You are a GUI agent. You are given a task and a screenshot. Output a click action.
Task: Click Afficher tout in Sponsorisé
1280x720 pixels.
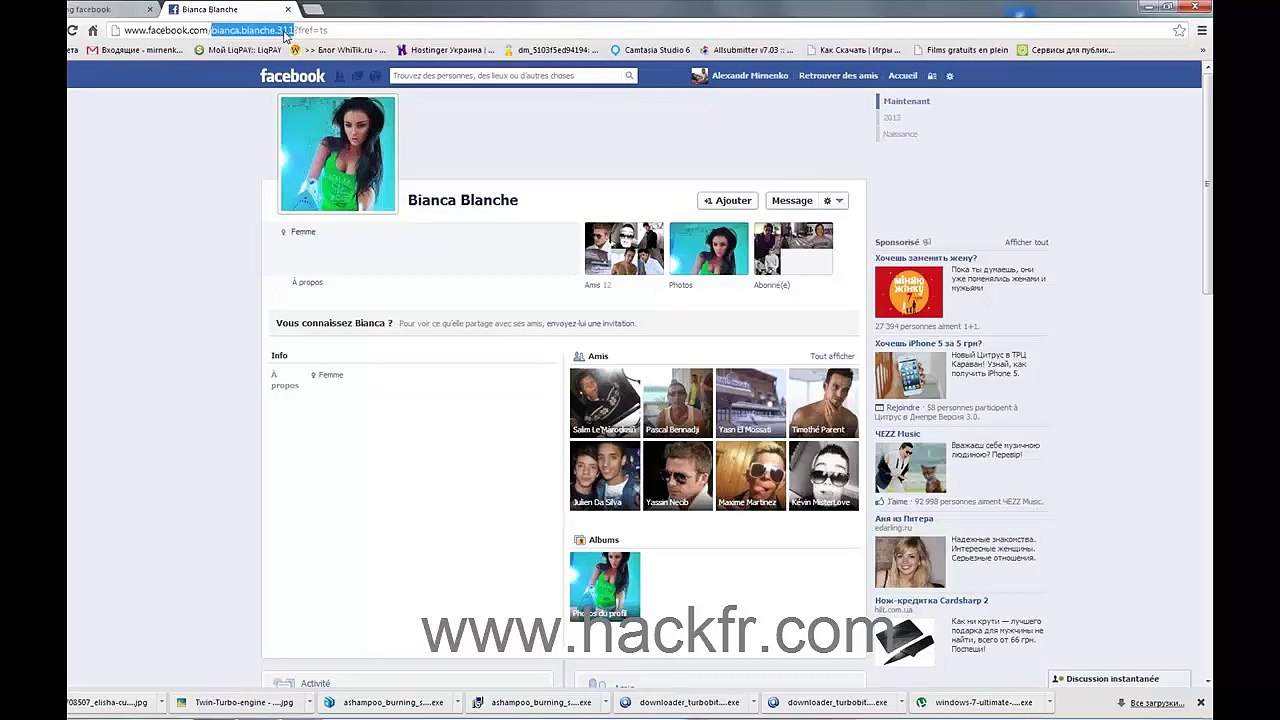1027,242
